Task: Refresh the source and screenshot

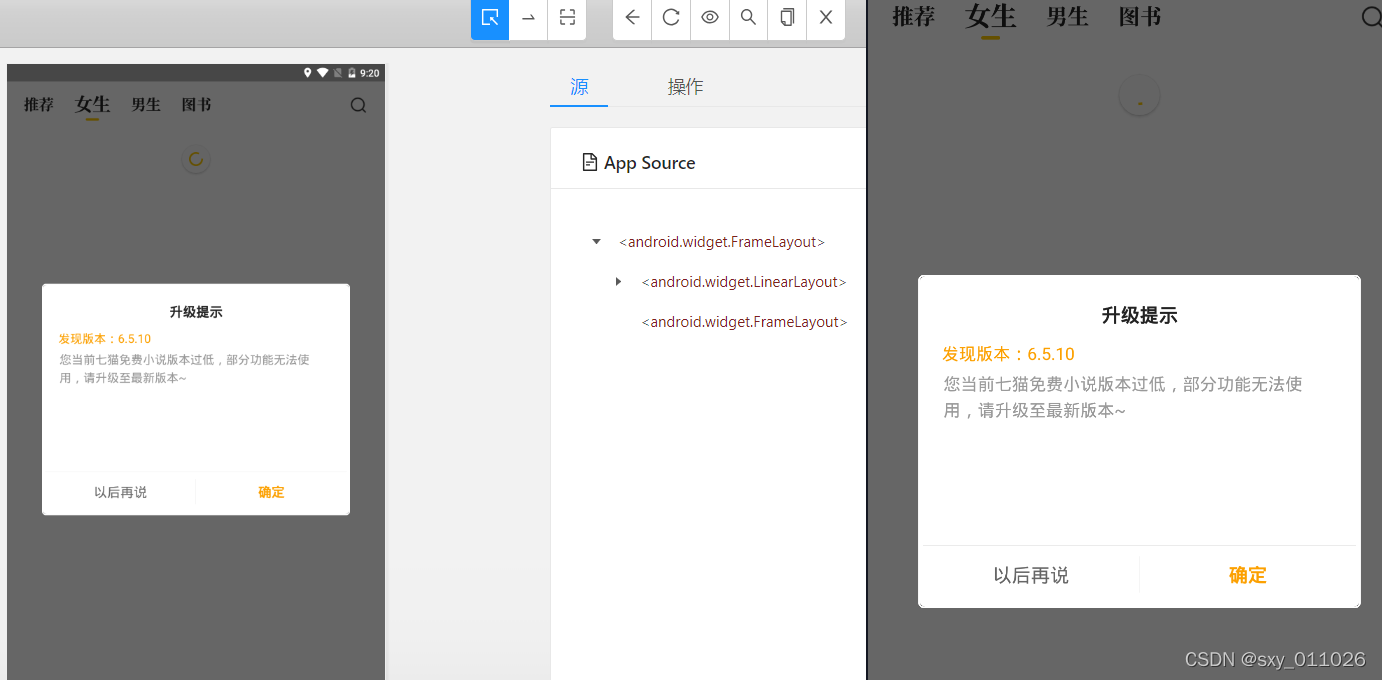Action: click(671, 17)
